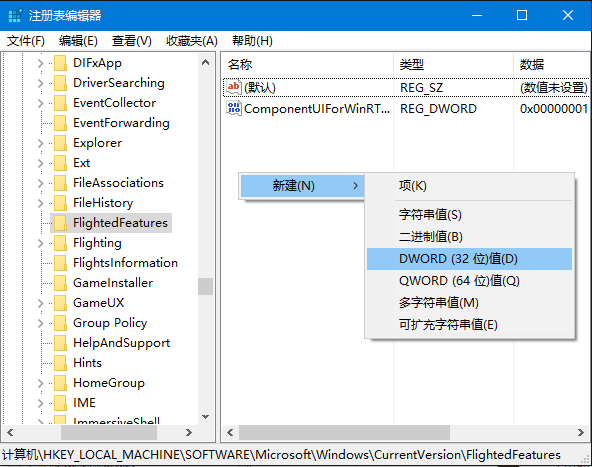Click the tree pane vertical scrollbar thumb

[205, 287]
